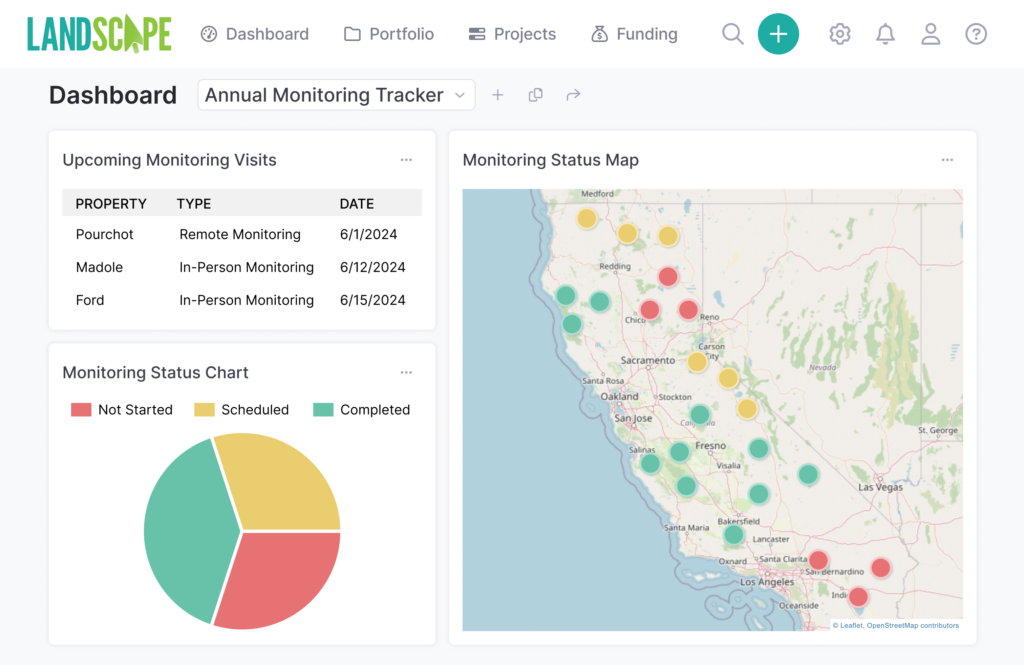
Task: Open the Leaflet attribution link
Action: point(849,624)
